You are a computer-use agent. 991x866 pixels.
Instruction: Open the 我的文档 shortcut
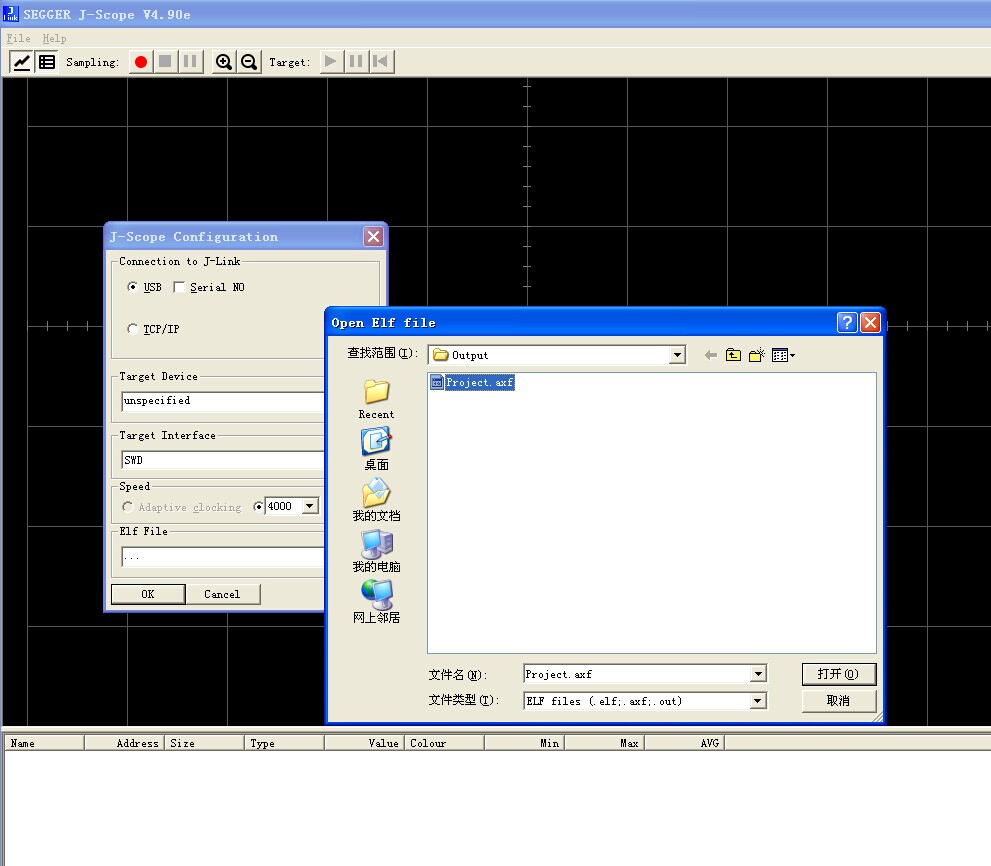pos(376,500)
